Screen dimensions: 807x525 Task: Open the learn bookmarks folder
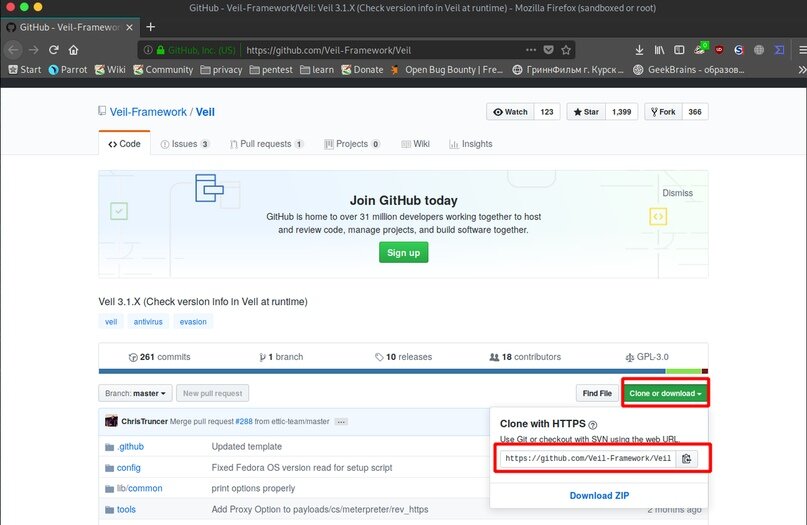(317, 69)
